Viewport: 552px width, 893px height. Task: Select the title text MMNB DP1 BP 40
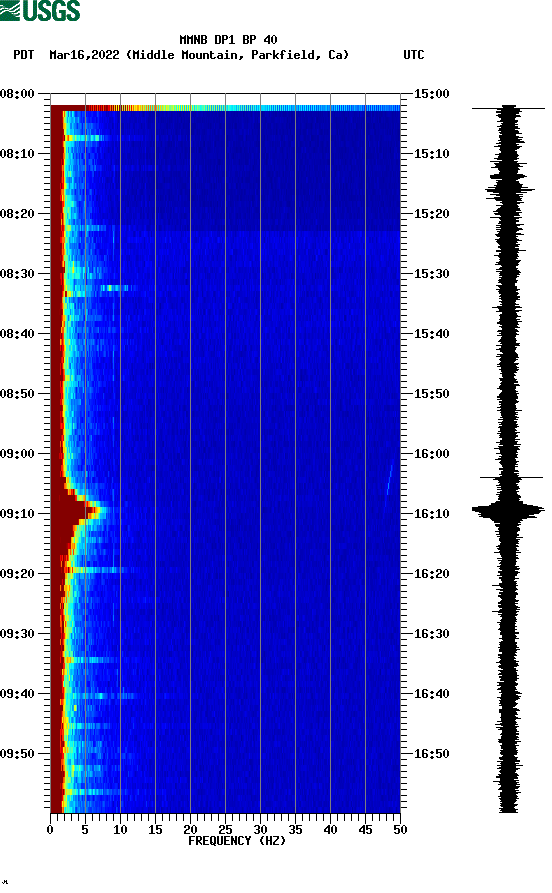228,40
